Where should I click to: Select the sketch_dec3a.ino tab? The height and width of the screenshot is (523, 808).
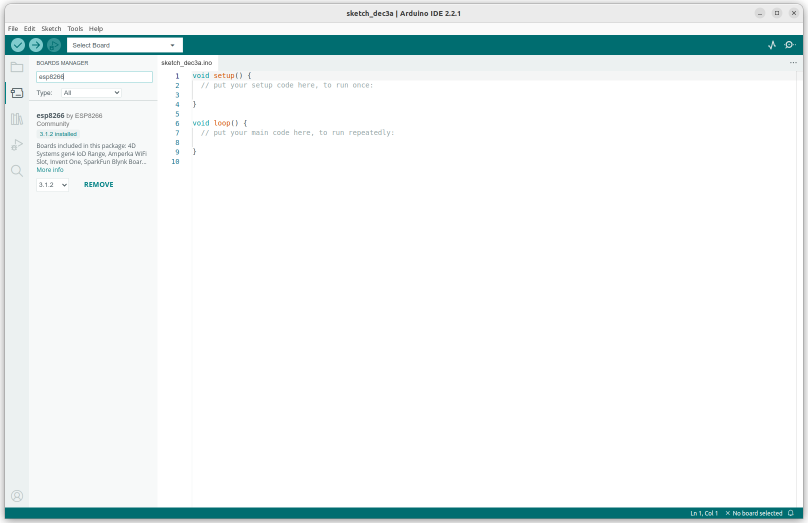tap(187, 62)
